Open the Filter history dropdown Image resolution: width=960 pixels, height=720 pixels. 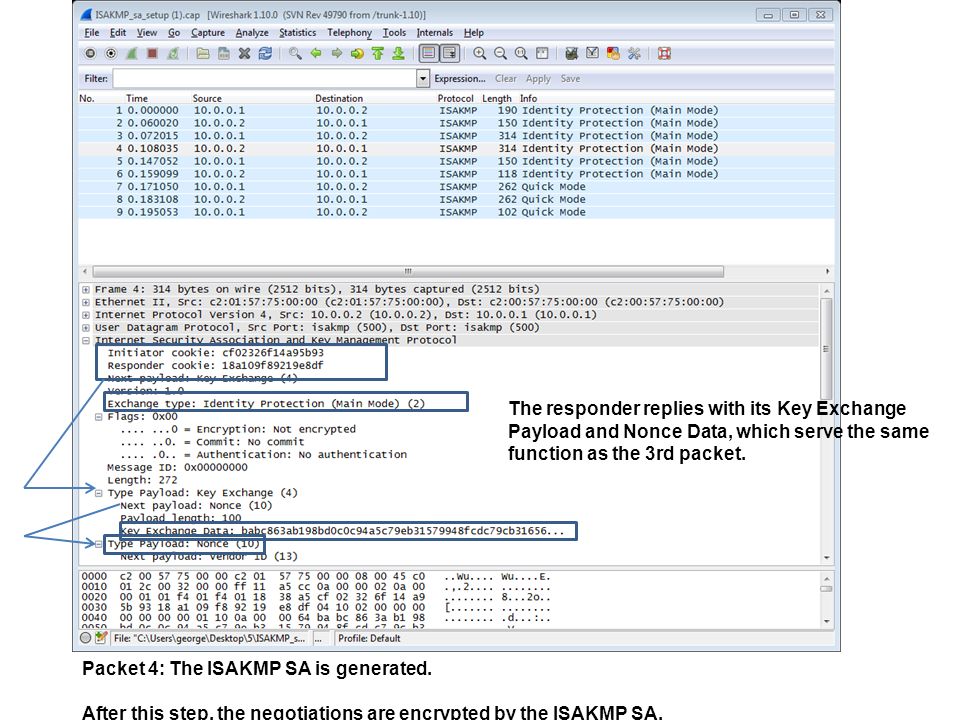click(x=422, y=78)
